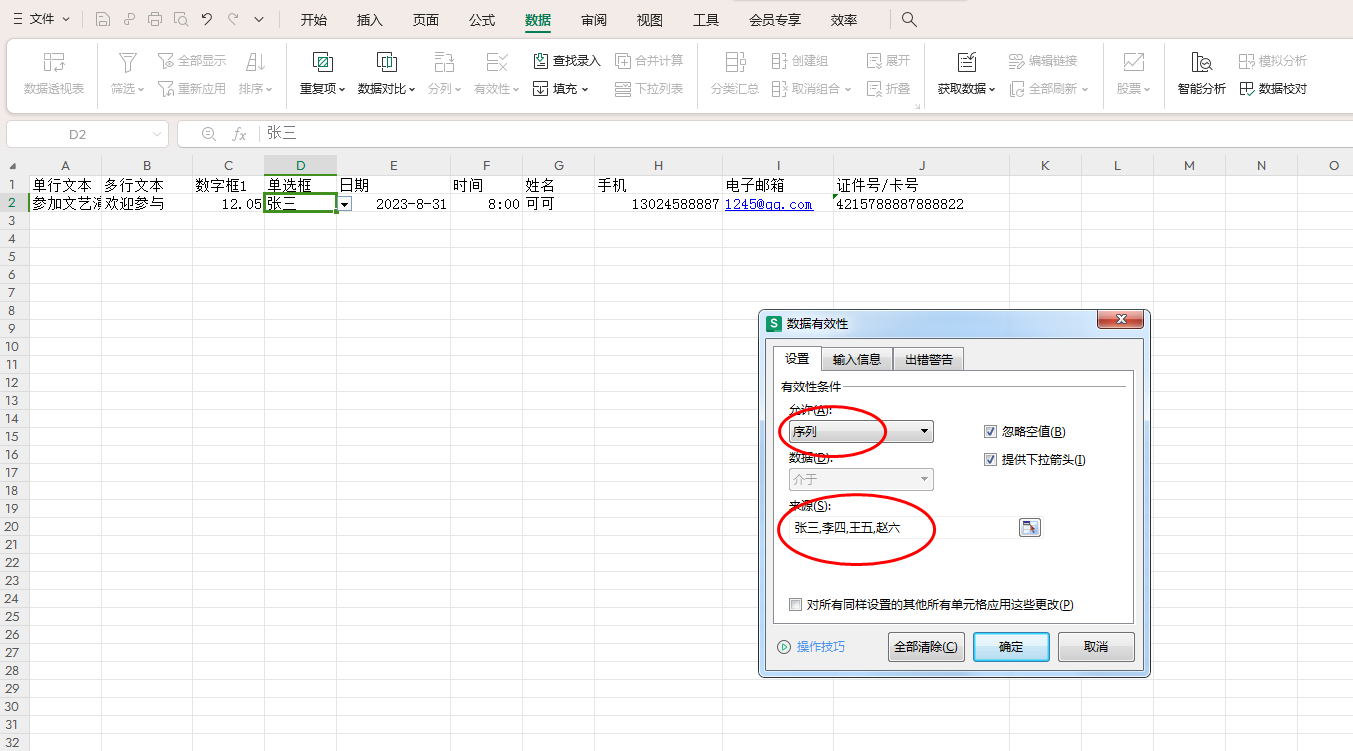
Task: Click the 来源 input field with names
Action: [x=900, y=527]
